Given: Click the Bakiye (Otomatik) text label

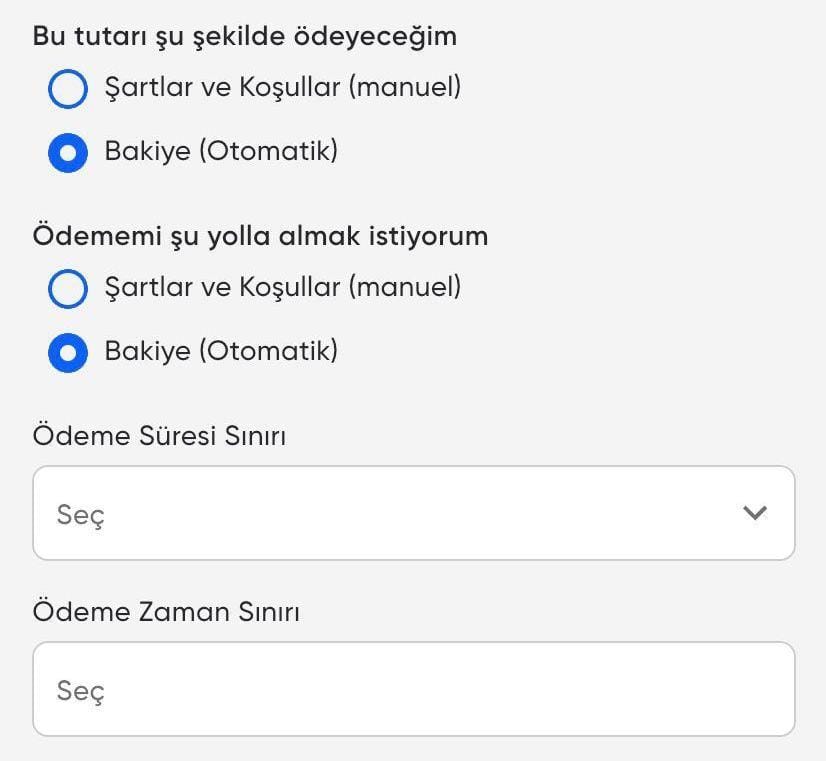Looking at the screenshot, I should point(221,152).
